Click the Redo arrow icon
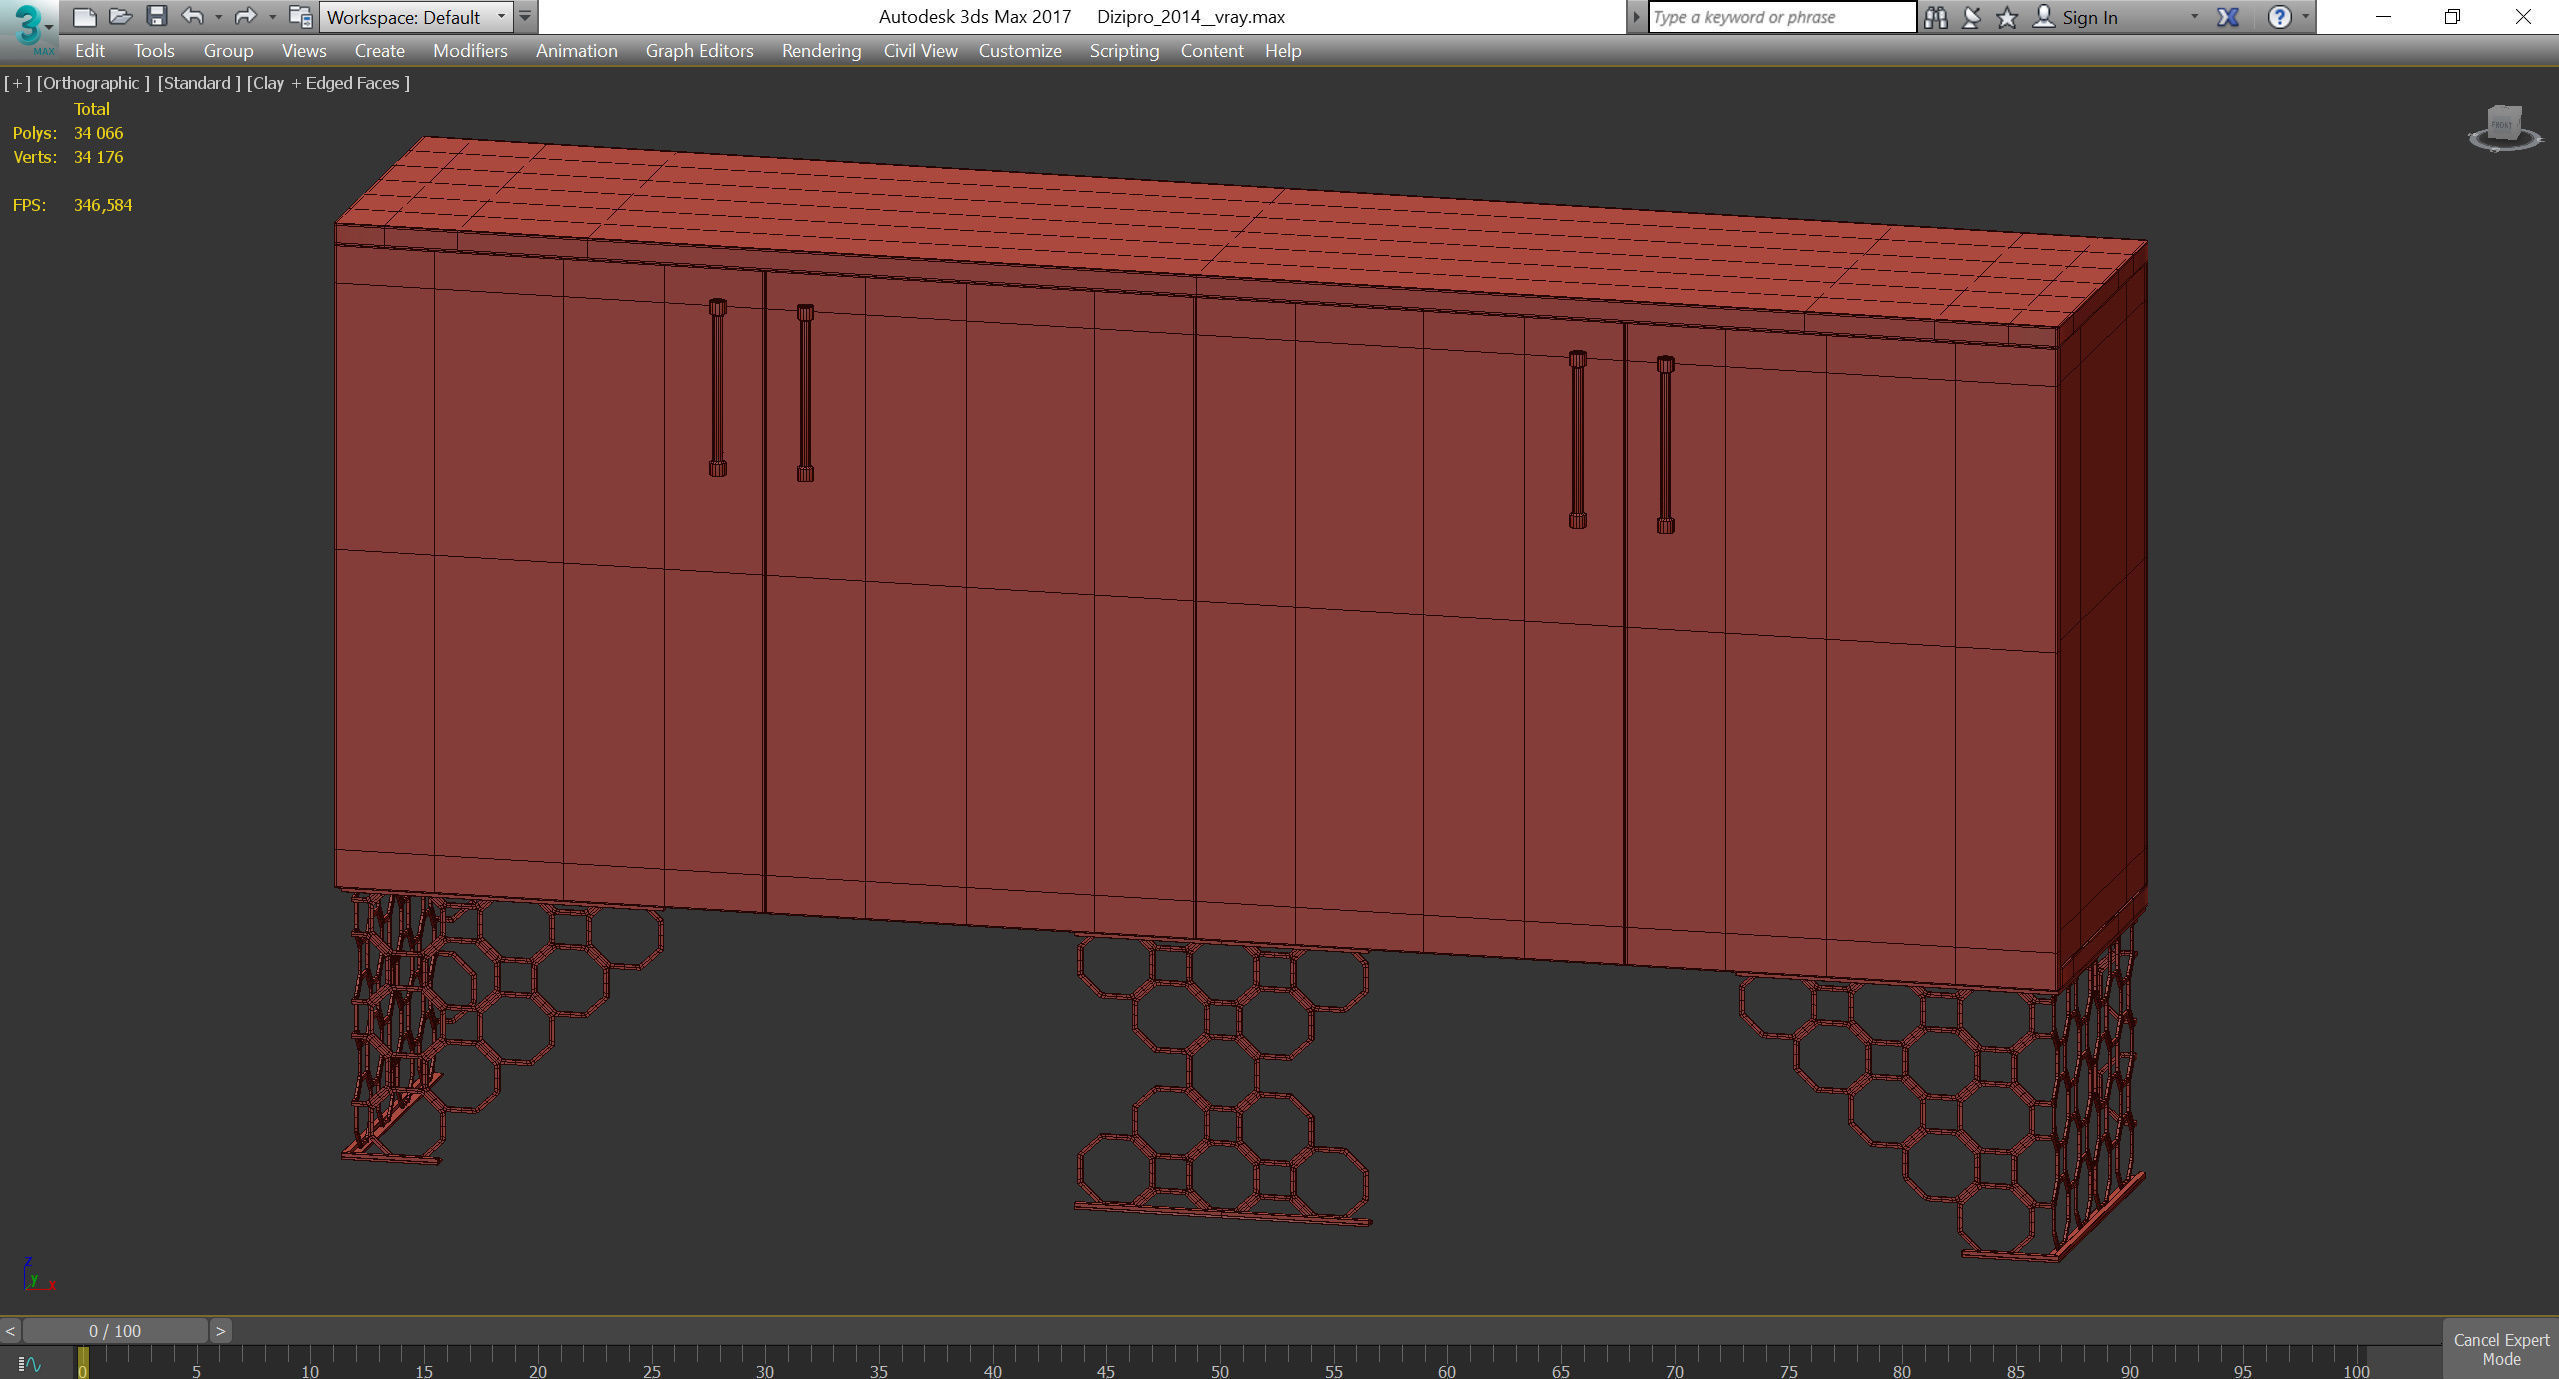2559x1379 pixels. click(245, 17)
